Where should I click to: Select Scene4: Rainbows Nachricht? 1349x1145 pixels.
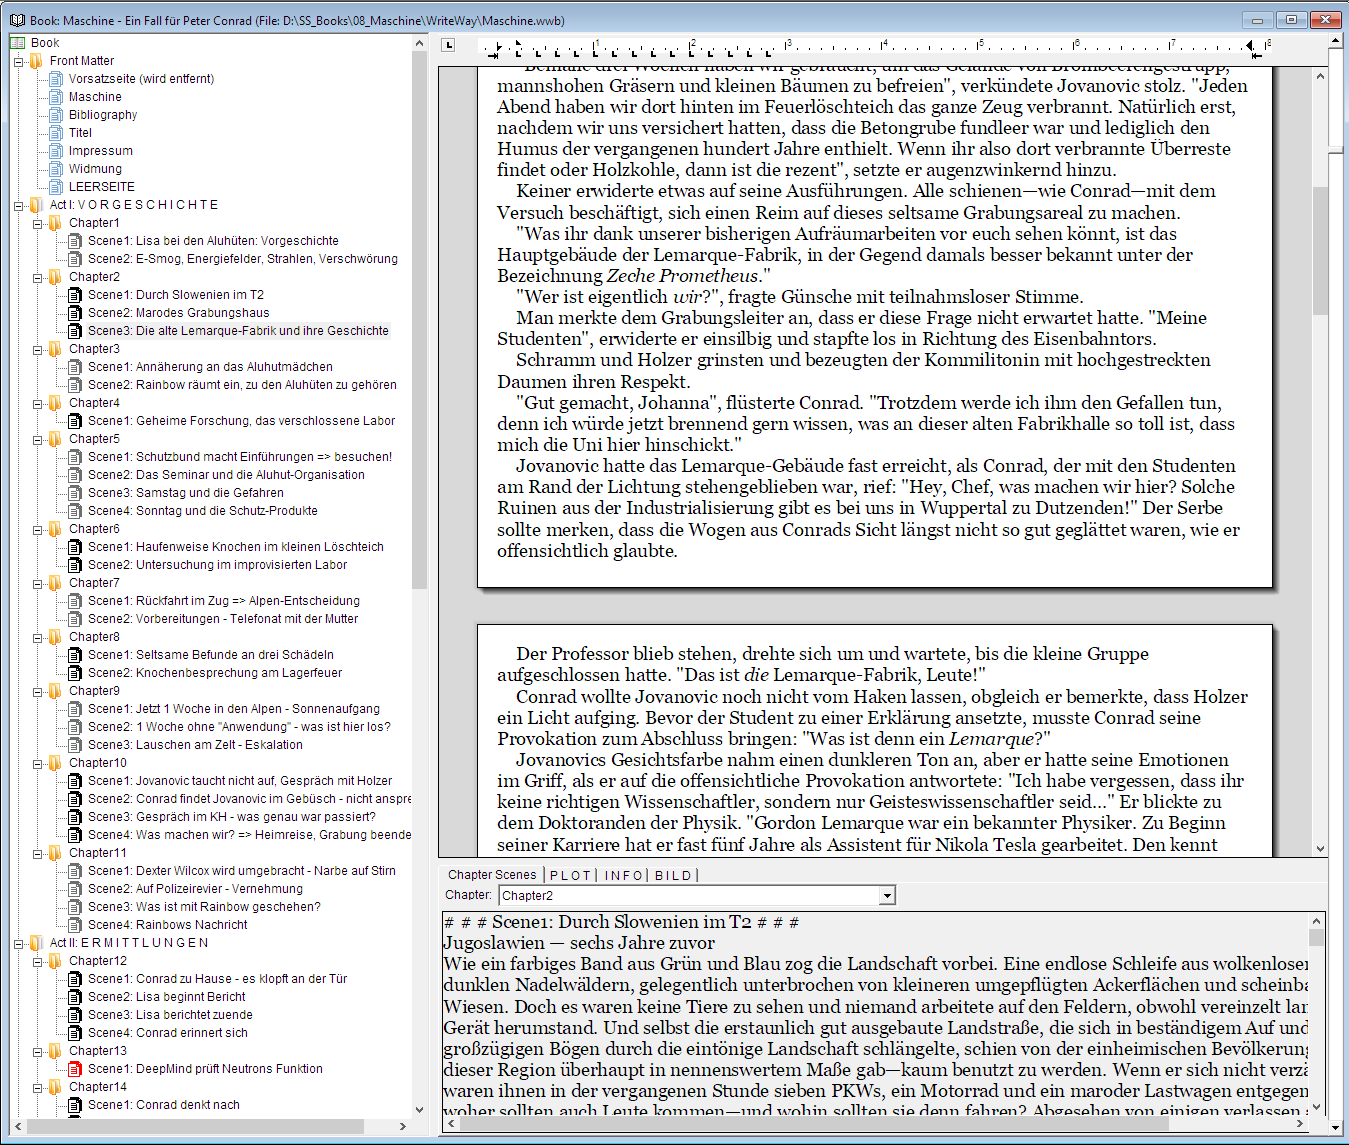(168, 925)
